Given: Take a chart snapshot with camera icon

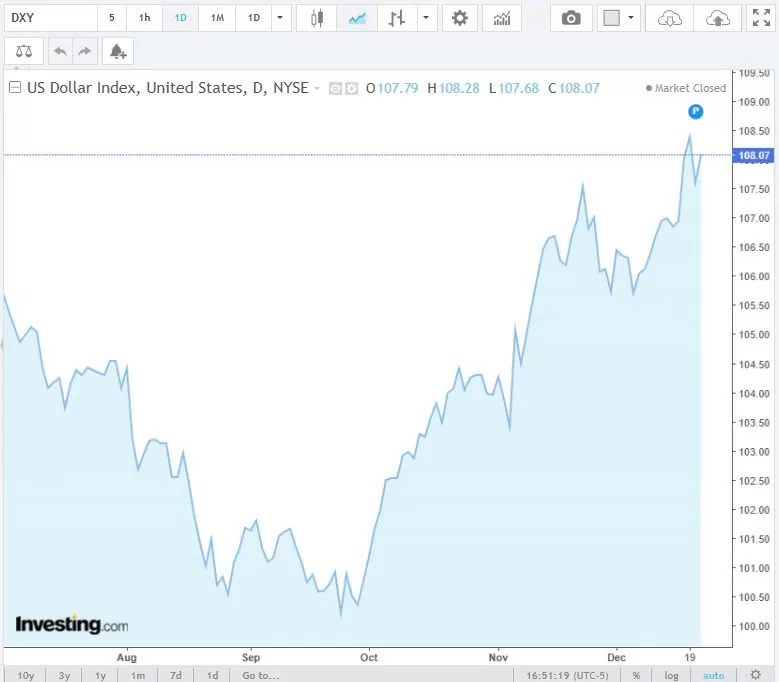Looking at the screenshot, I should [x=571, y=18].
